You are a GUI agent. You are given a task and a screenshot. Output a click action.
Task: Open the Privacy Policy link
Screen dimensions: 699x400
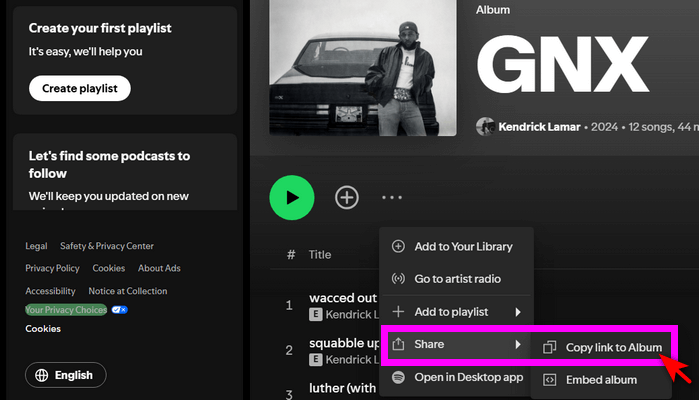[52, 268]
